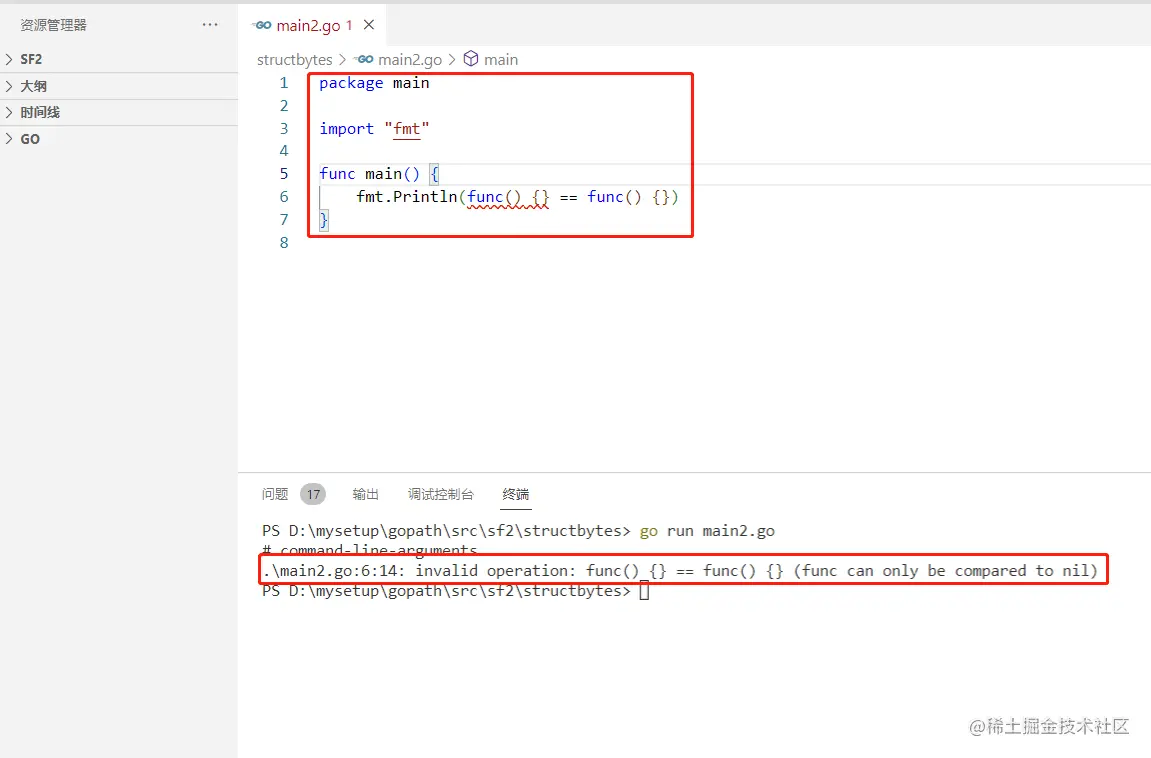The image size is (1151, 758).
Task: Select the main2.go editor tab
Action: (312, 25)
